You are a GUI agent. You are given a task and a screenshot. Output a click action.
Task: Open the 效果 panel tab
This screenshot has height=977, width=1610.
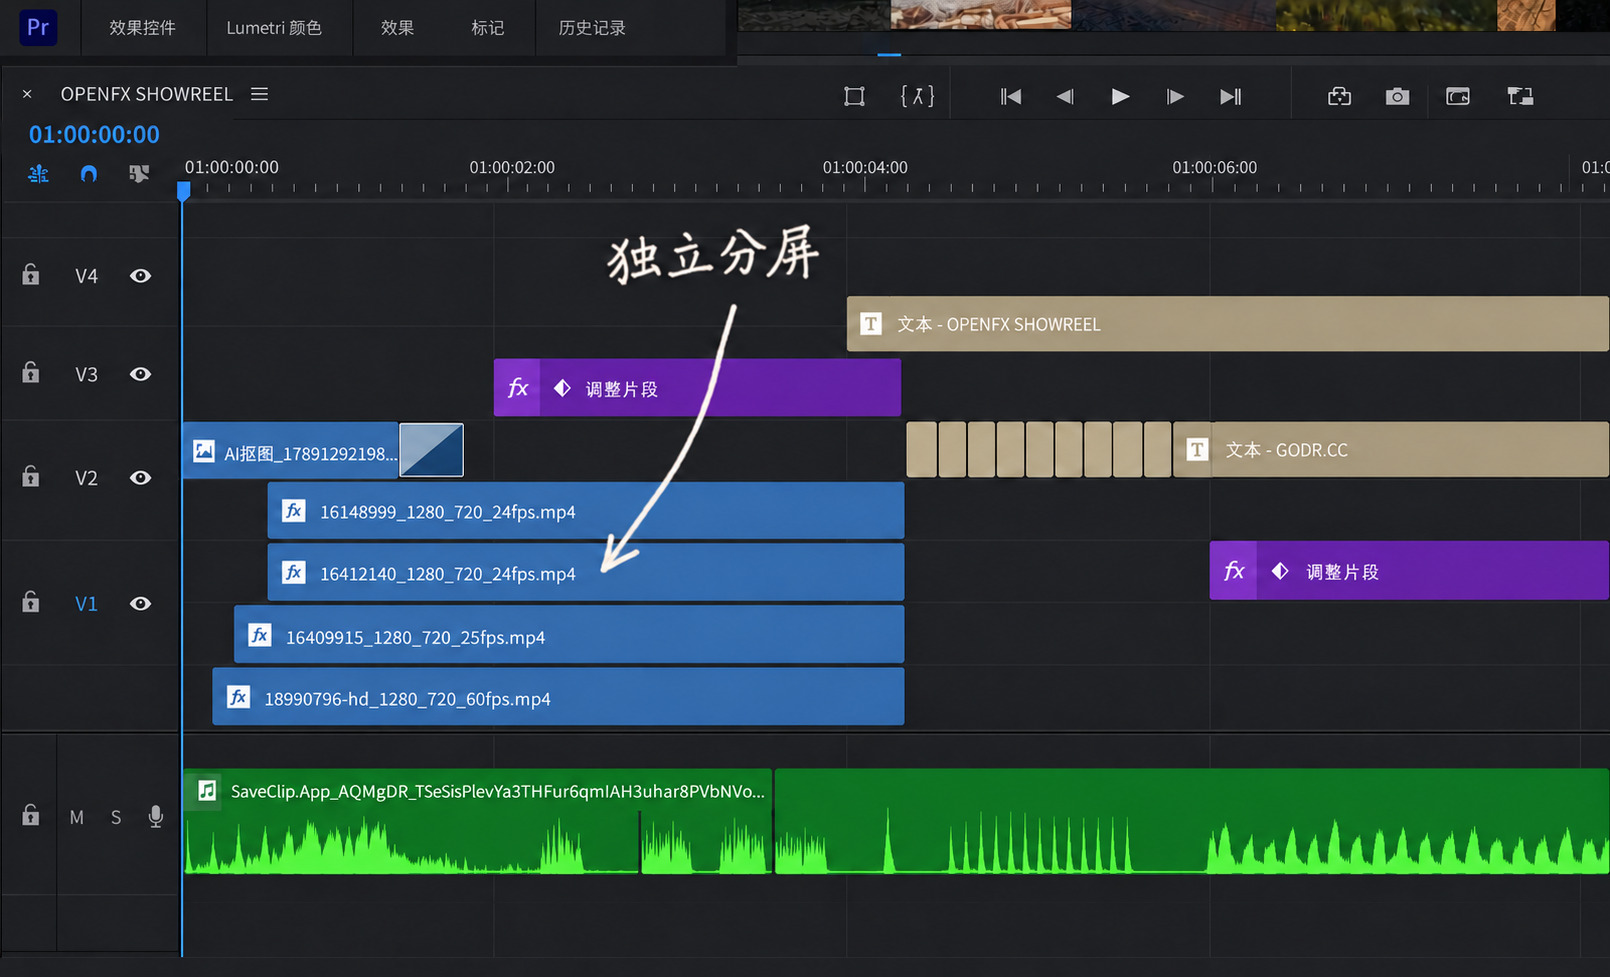(x=397, y=28)
